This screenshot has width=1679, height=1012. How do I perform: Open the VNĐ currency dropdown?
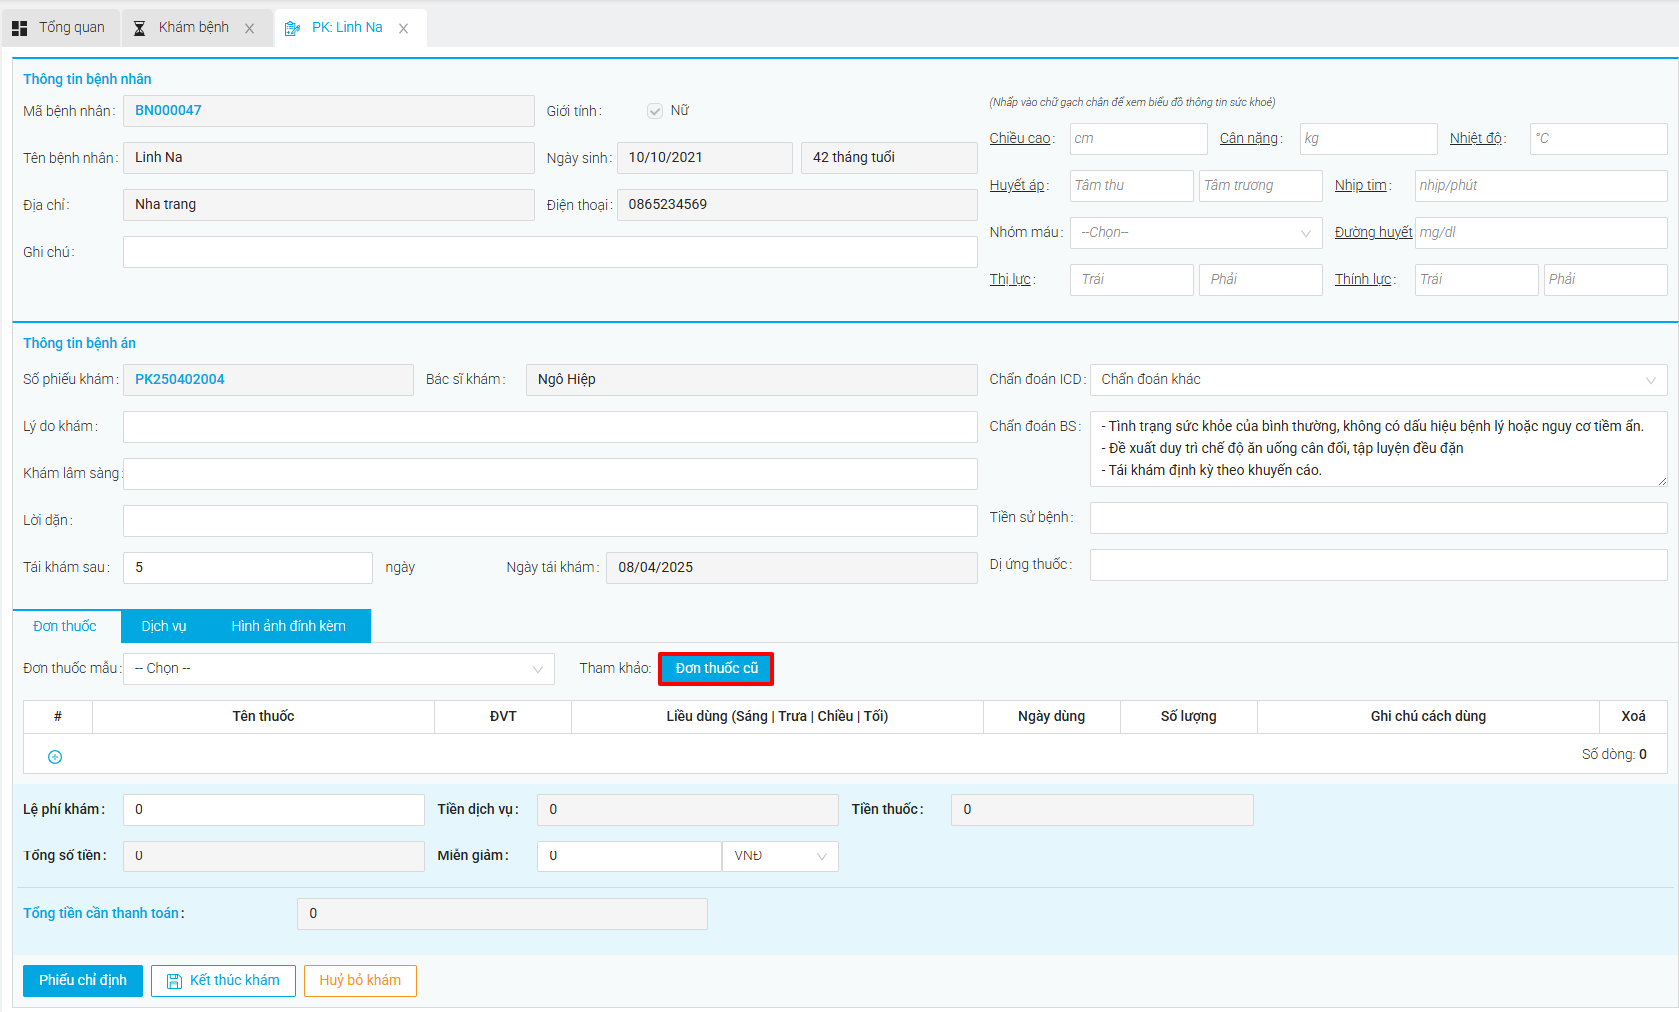tap(780, 856)
